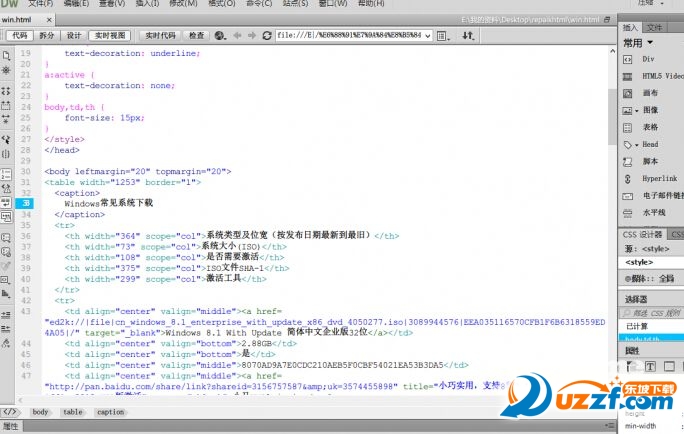
Task: Close the win.html document tab
Action: tap(49, 20)
